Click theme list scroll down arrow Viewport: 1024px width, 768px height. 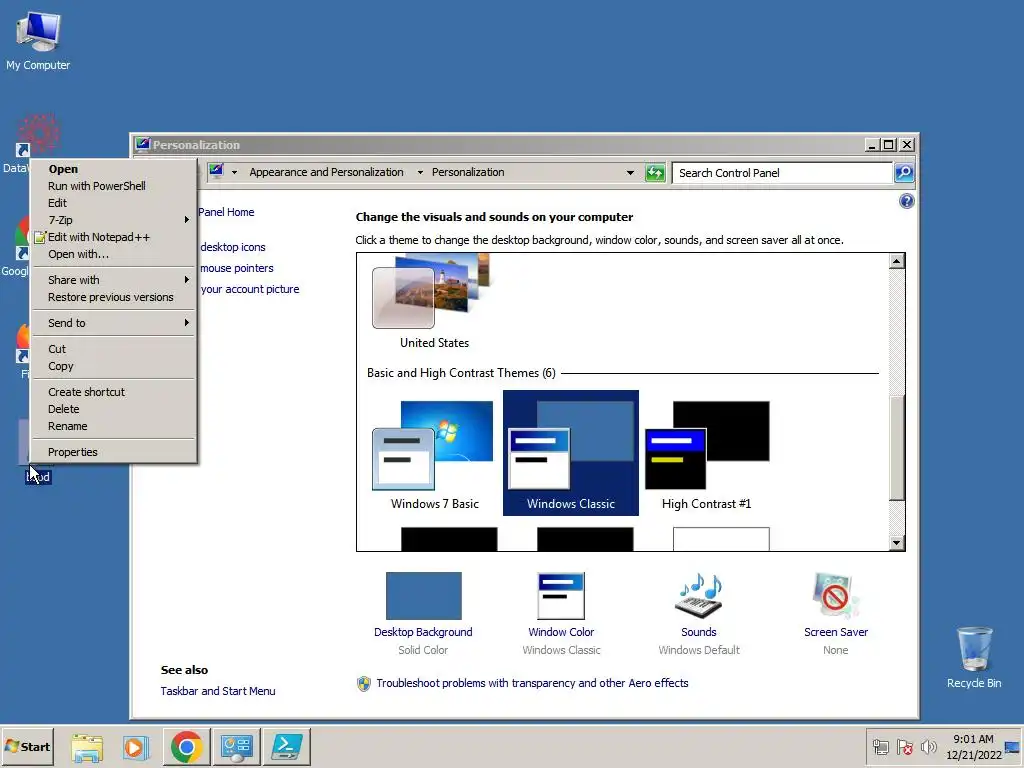pos(897,543)
